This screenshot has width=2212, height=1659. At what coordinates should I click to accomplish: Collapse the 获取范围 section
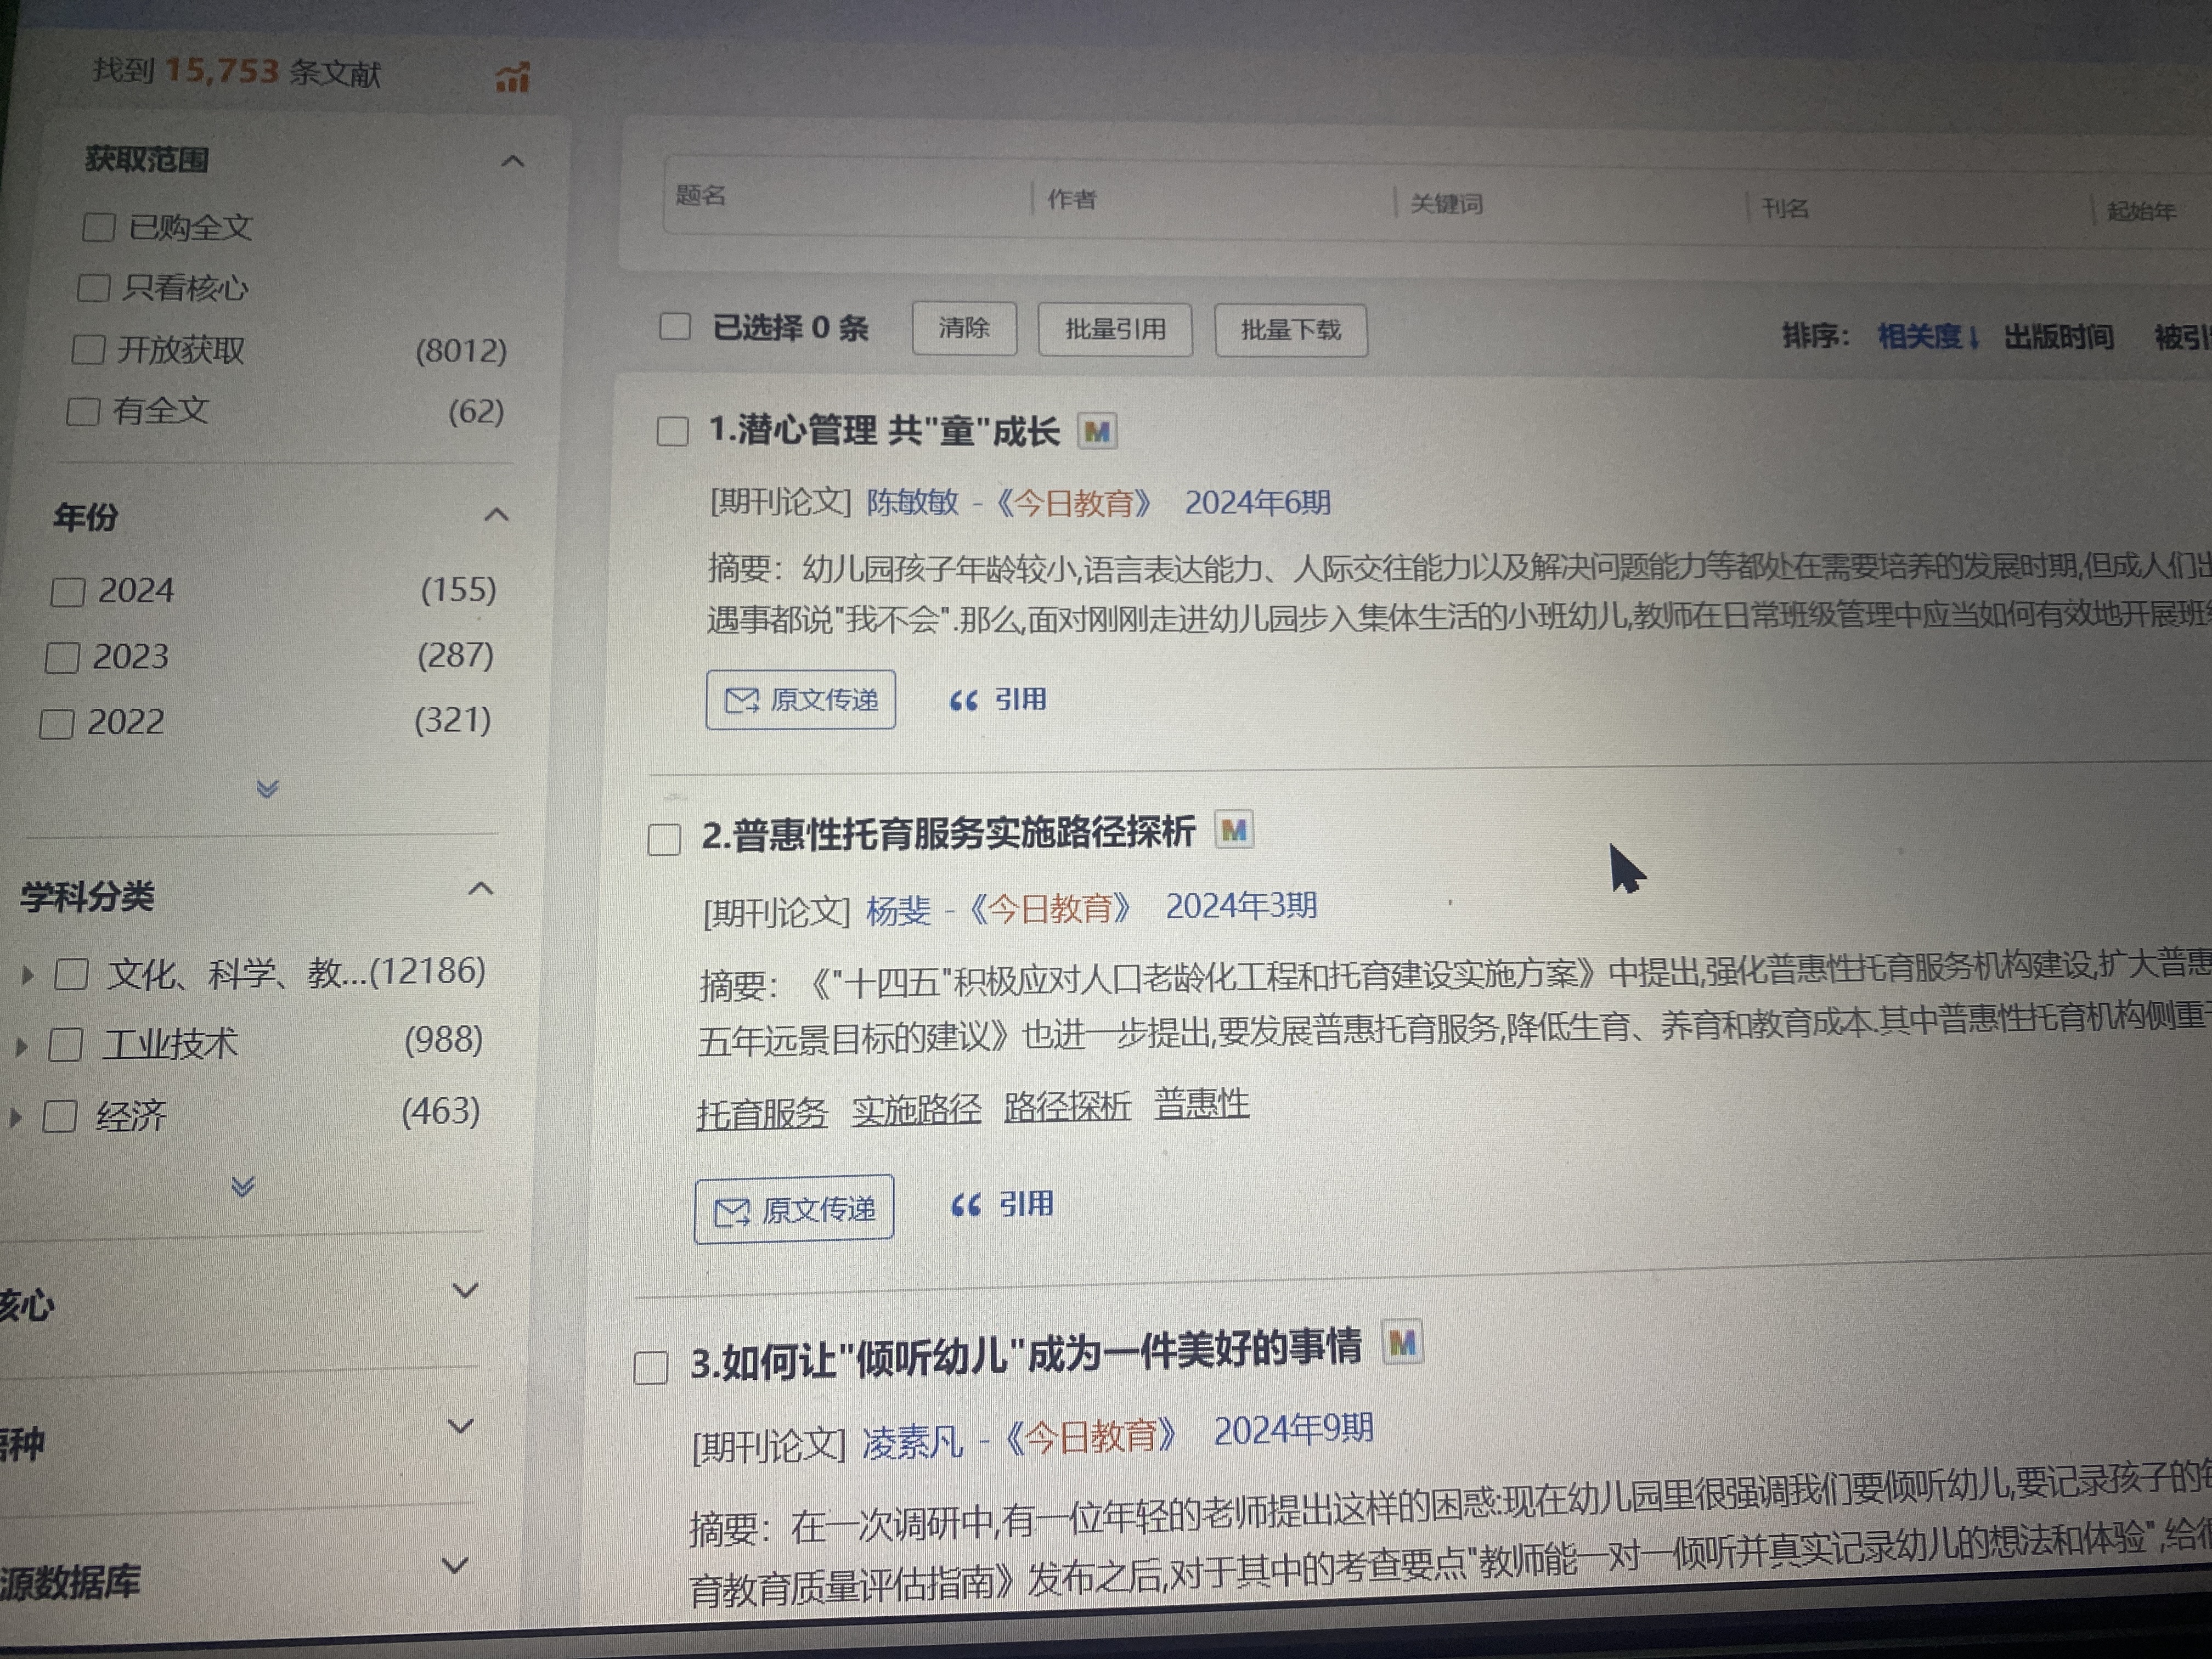(512, 161)
